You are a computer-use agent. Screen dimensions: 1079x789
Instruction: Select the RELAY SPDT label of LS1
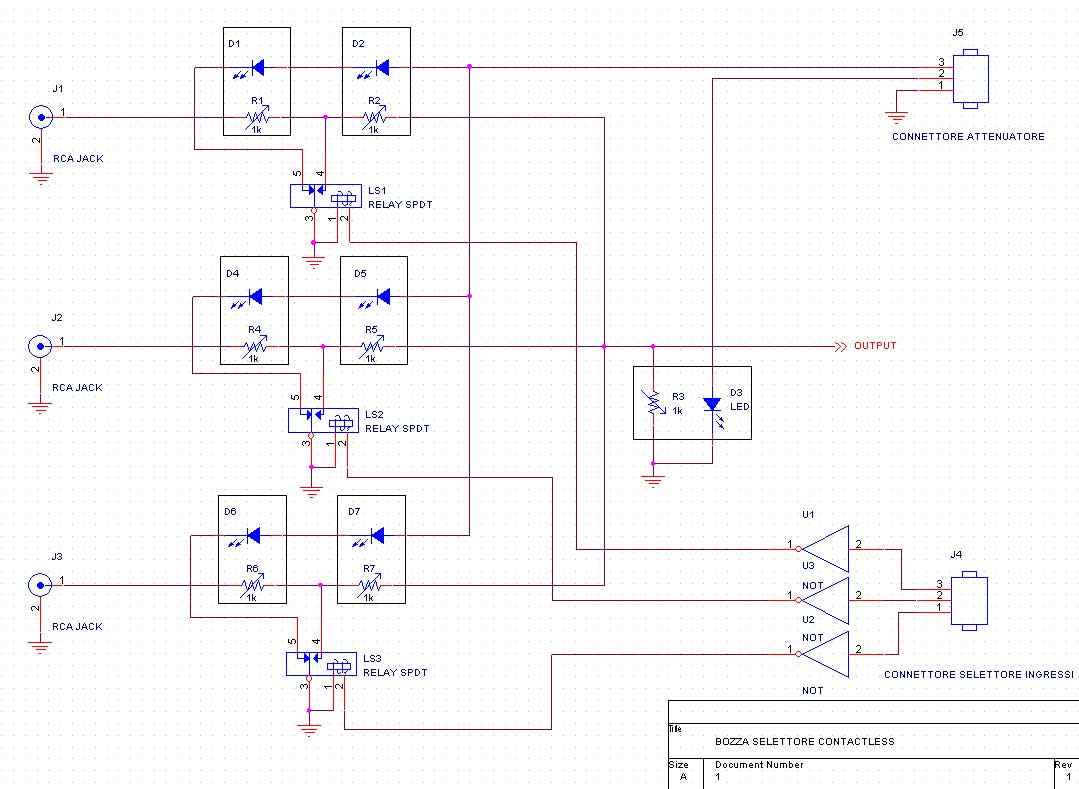[400, 205]
